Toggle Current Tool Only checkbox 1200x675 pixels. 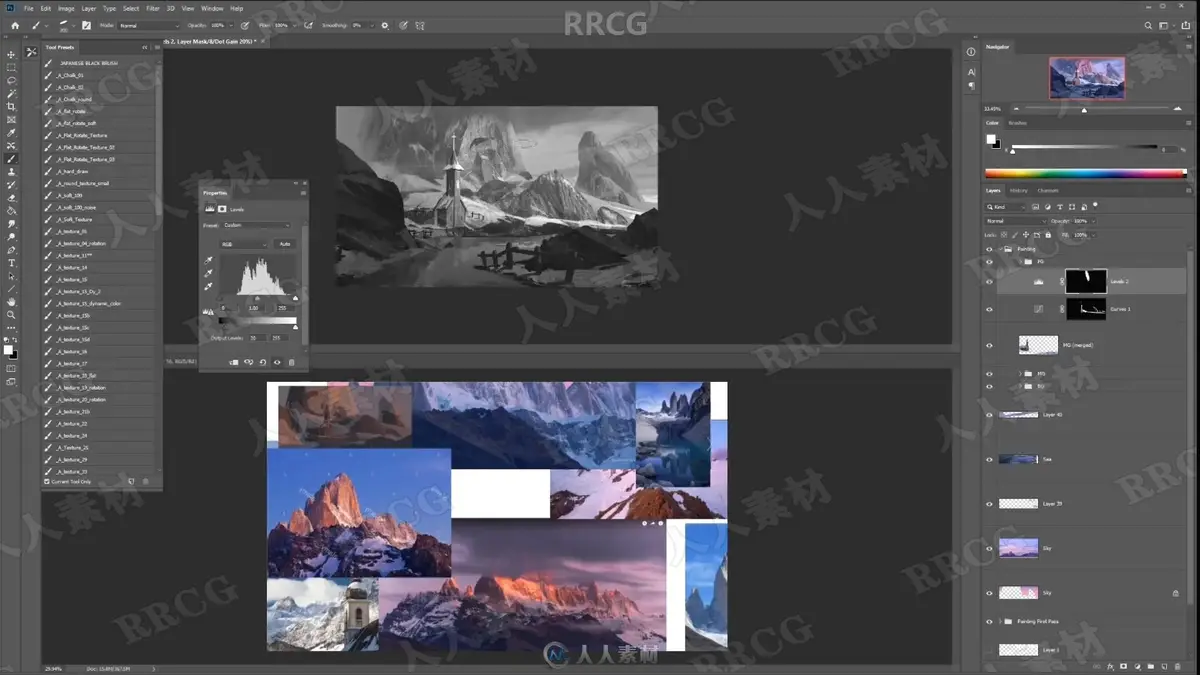[47, 481]
